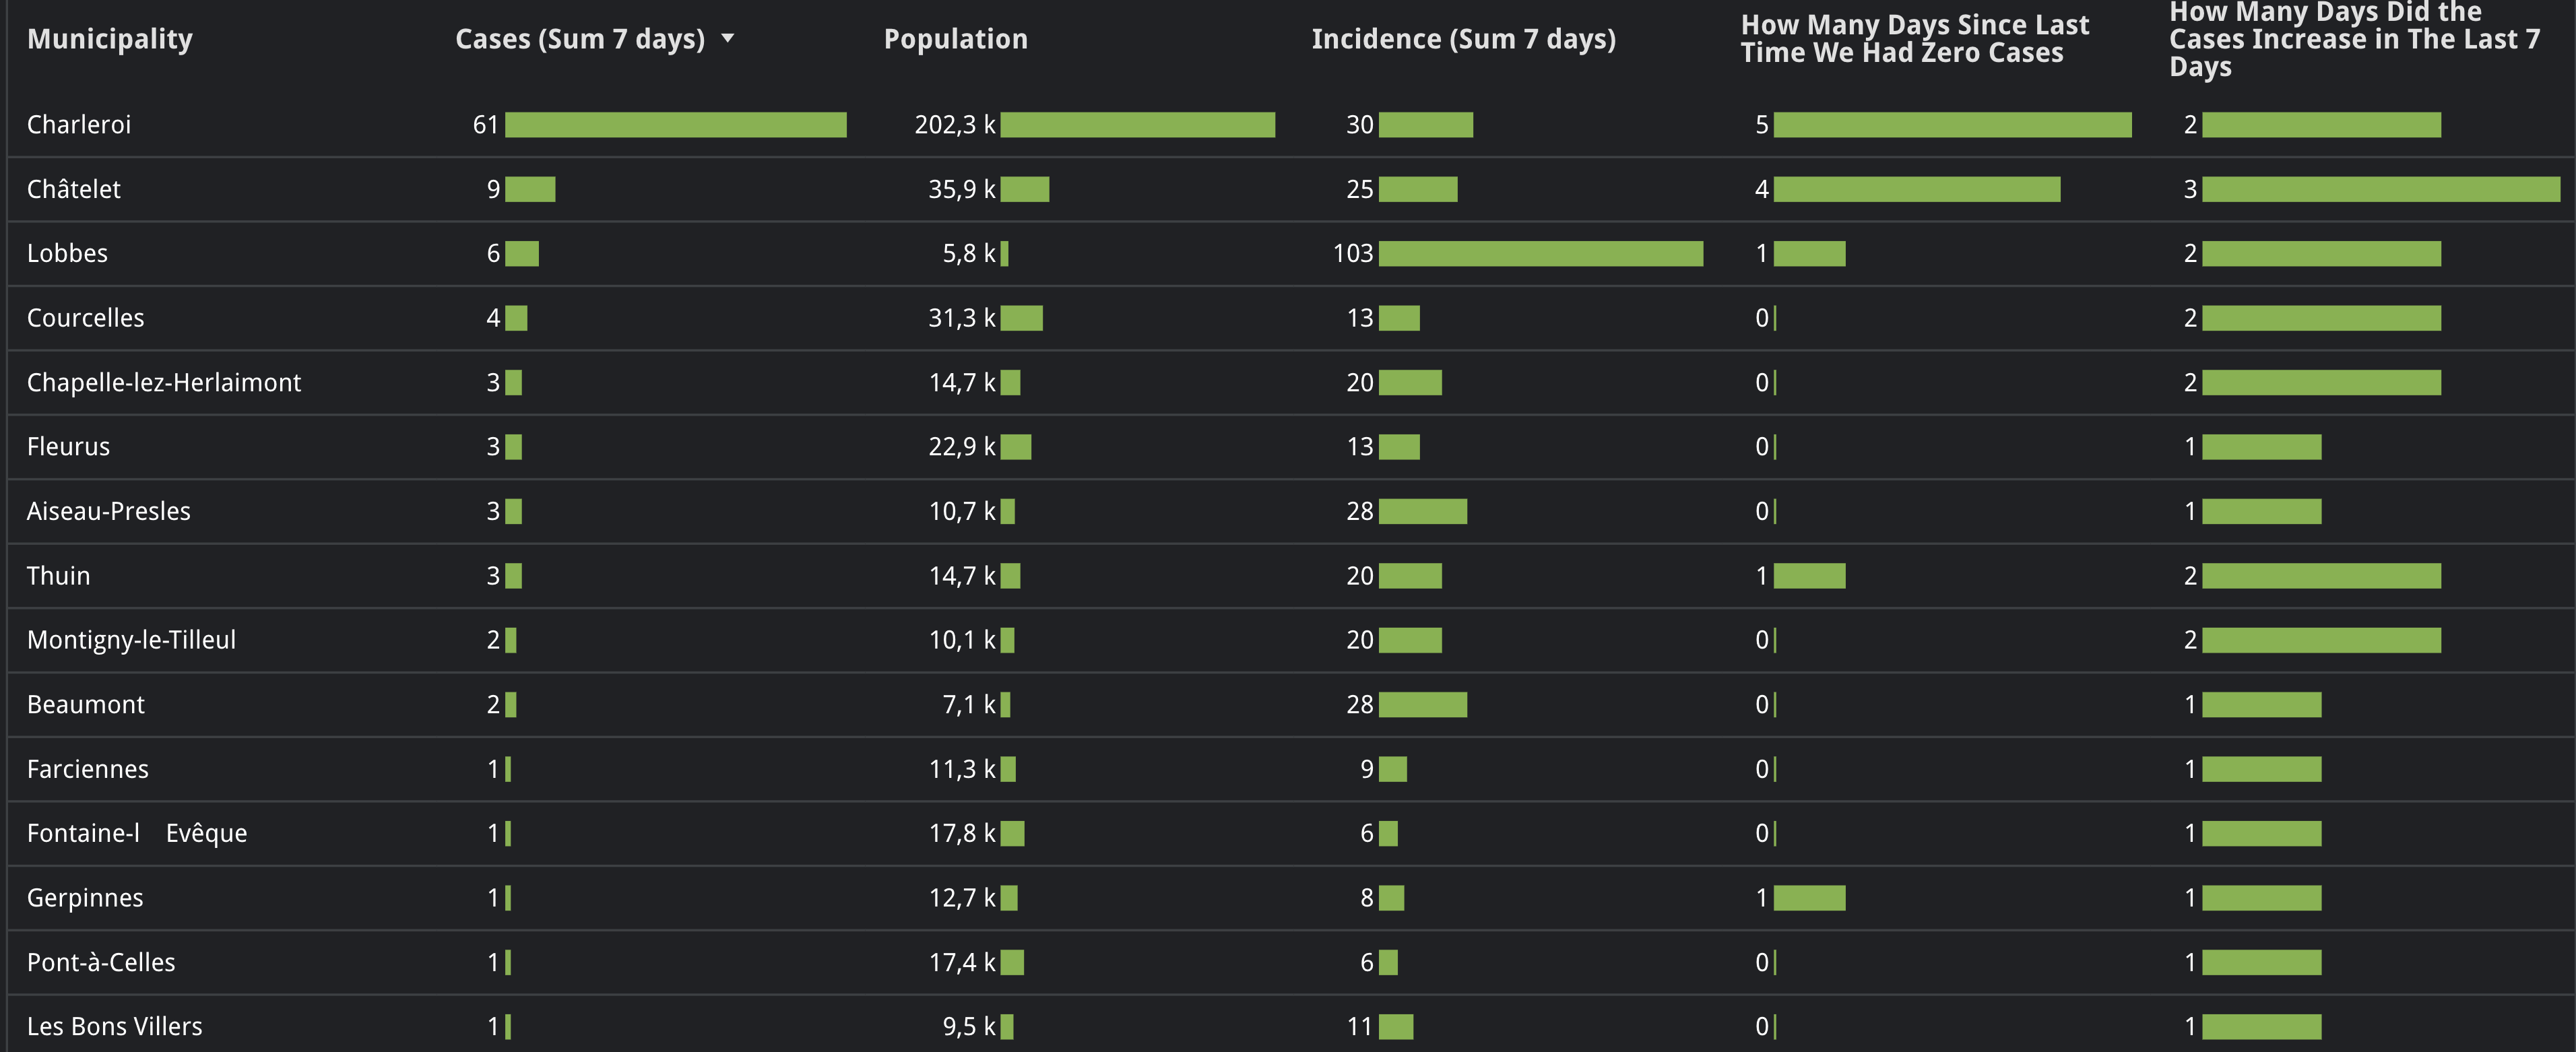
Task: Select the Les Bons Villers municipality name
Action: [115, 1026]
